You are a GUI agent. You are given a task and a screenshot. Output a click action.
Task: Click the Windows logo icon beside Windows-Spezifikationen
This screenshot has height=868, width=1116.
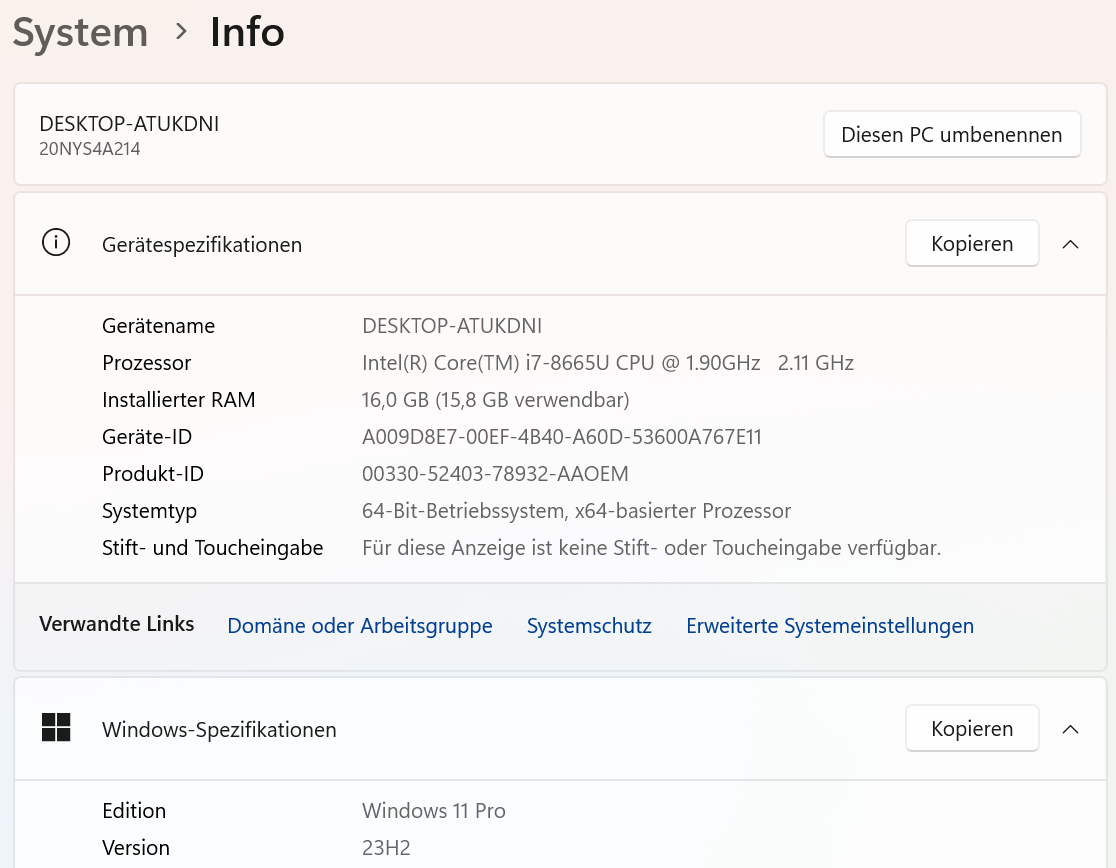click(56, 728)
